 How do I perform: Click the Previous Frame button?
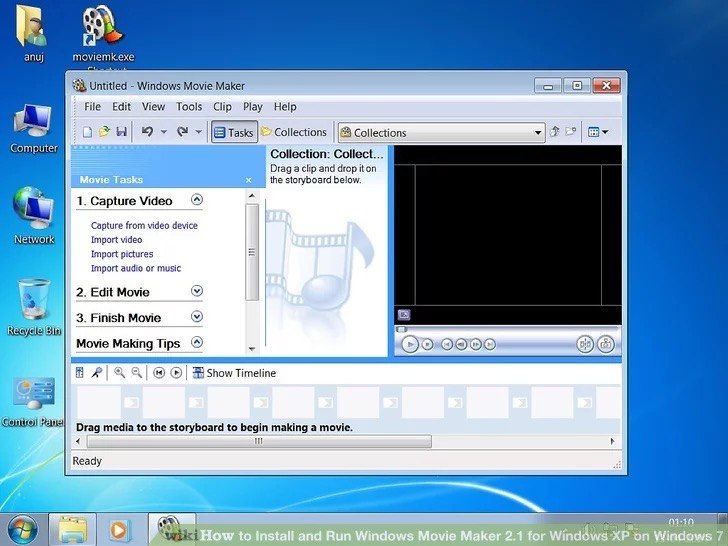461,344
